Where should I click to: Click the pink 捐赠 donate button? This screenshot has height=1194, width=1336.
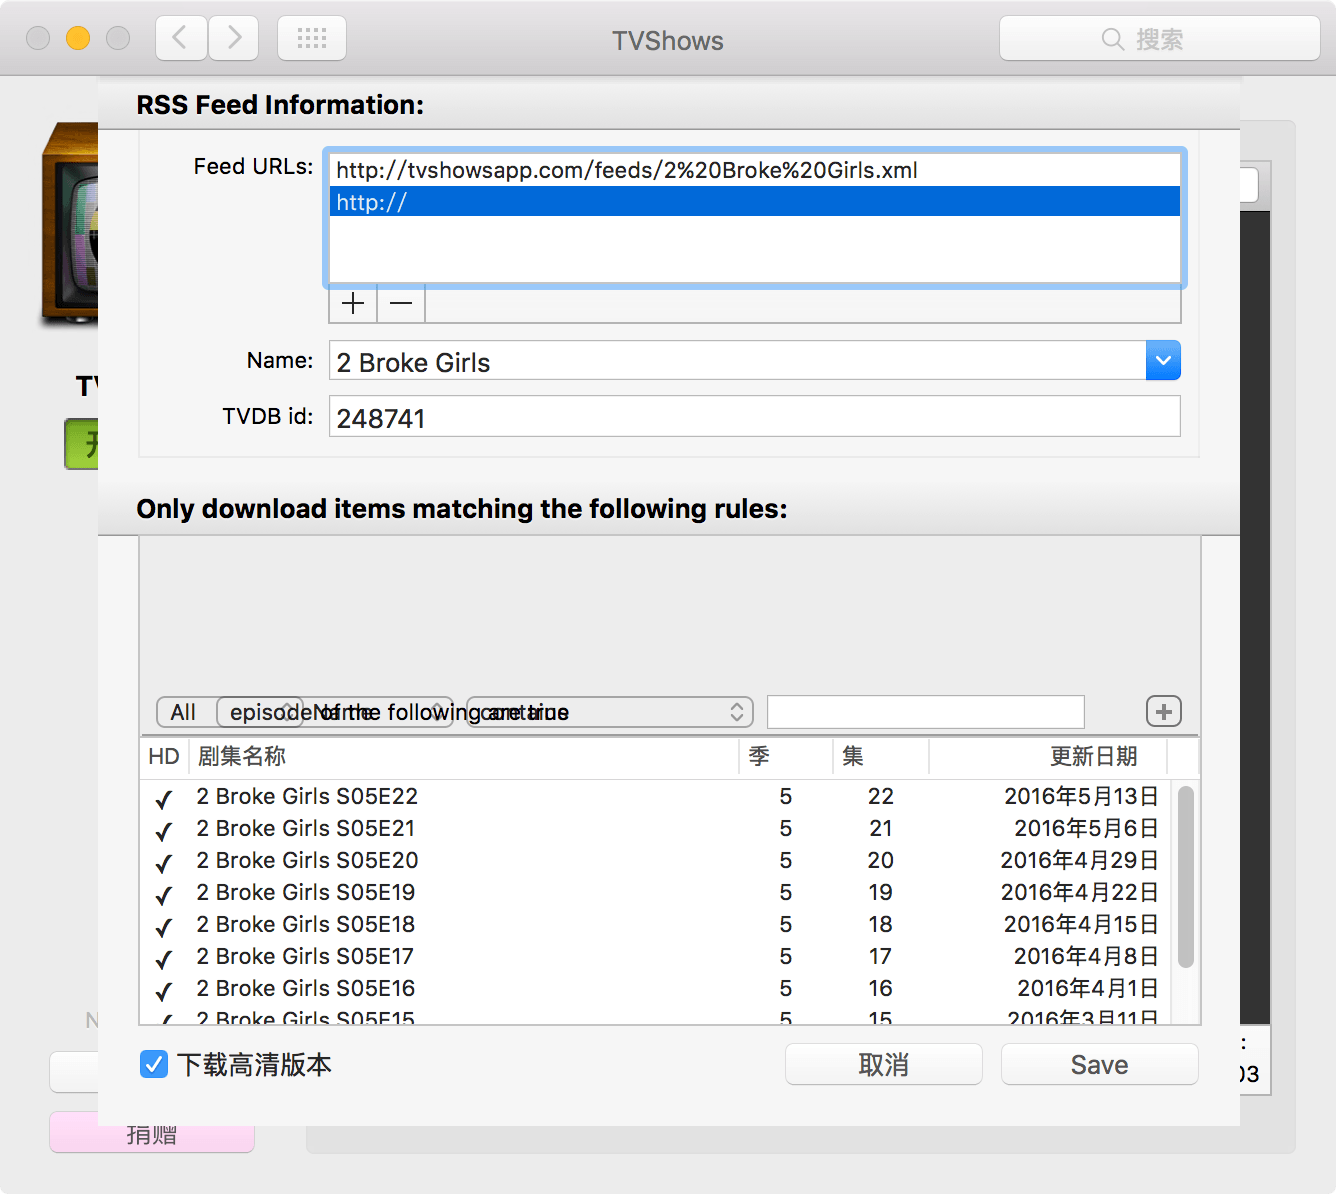pos(152,1138)
